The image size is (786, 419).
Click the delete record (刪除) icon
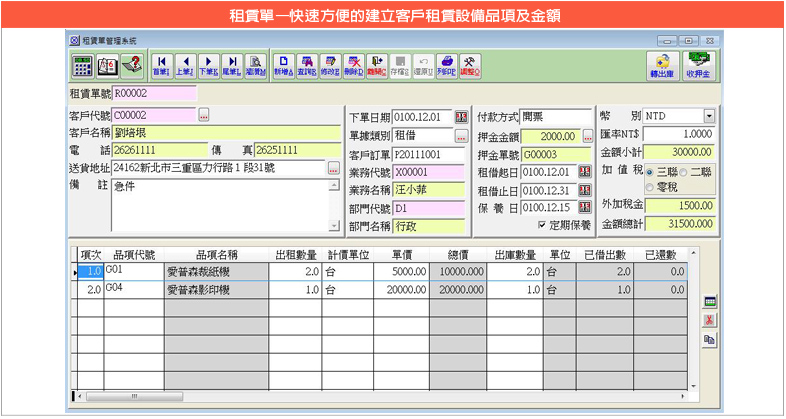coord(354,66)
